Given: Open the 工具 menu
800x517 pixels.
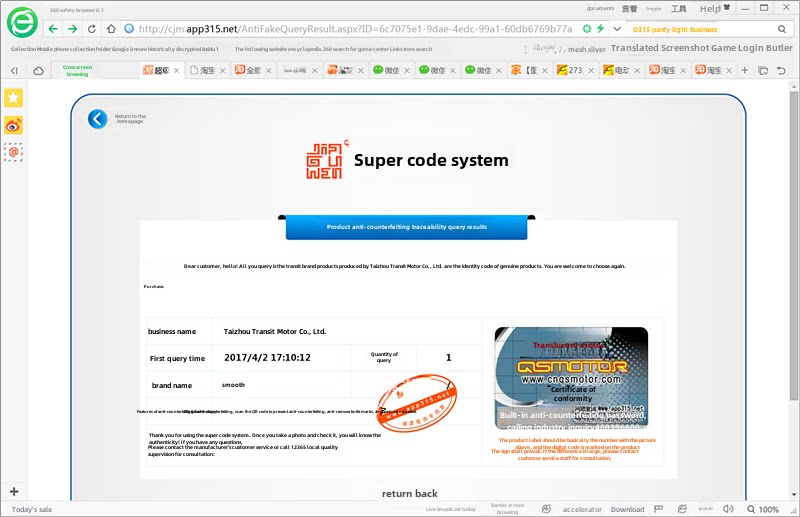Looking at the screenshot, I should click(679, 9).
